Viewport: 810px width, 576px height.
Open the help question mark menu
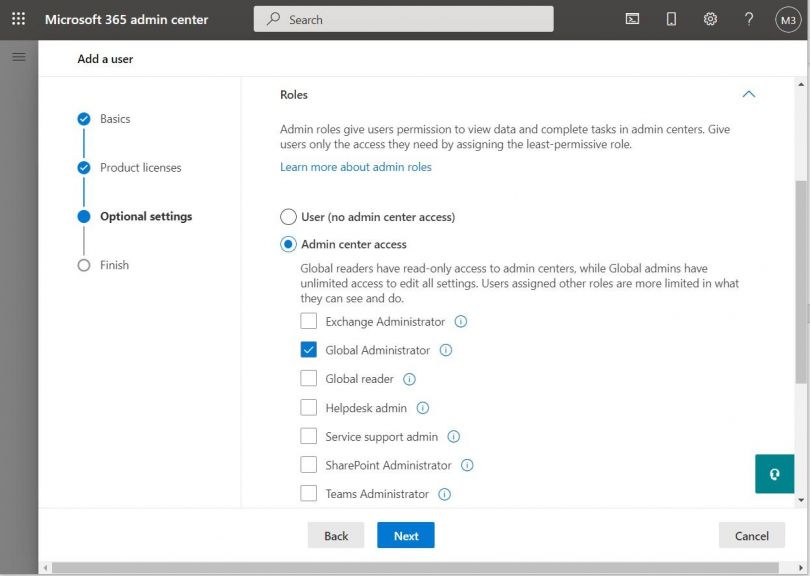tap(747, 18)
